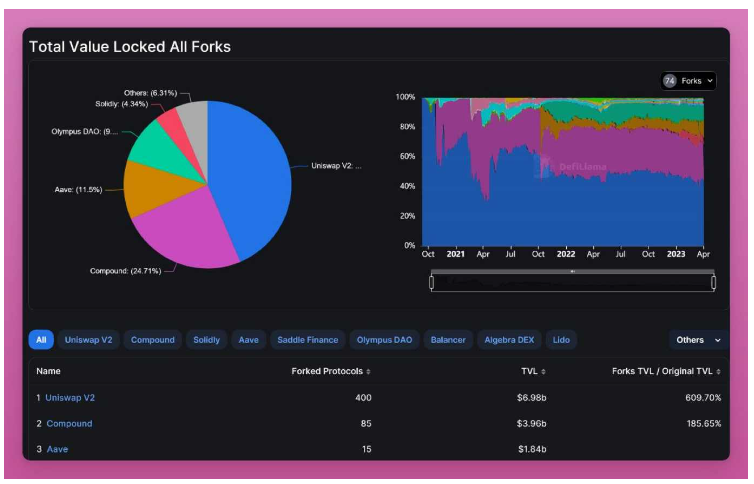Screen dimensions: 754x484
Task: Filter by Uniswap V2 tab
Action: pos(88,340)
